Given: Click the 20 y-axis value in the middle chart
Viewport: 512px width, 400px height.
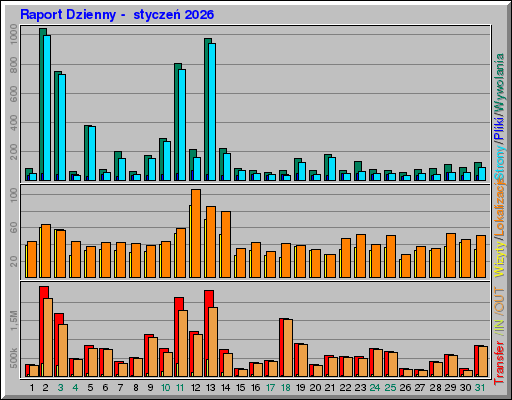Looking at the screenshot, I should (14, 262).
